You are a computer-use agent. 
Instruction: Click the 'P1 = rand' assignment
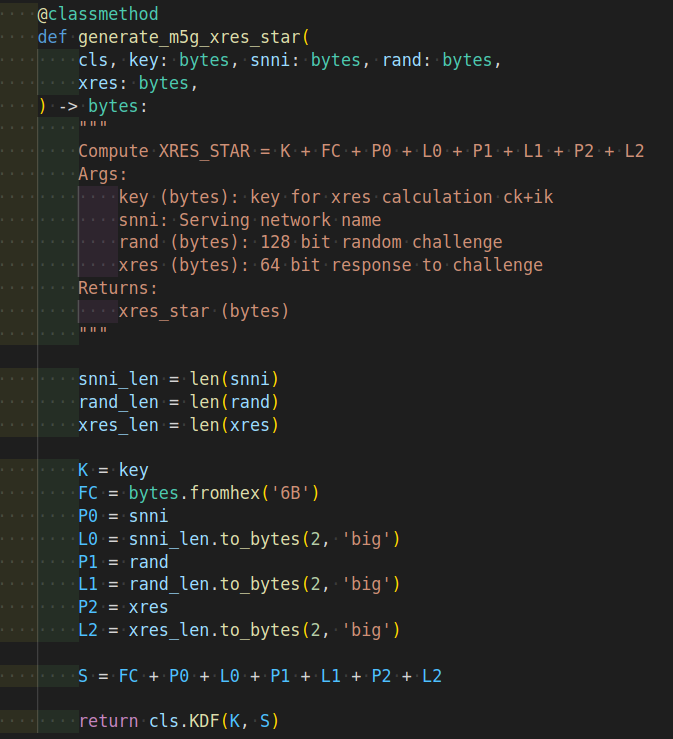tap(123, 562)
